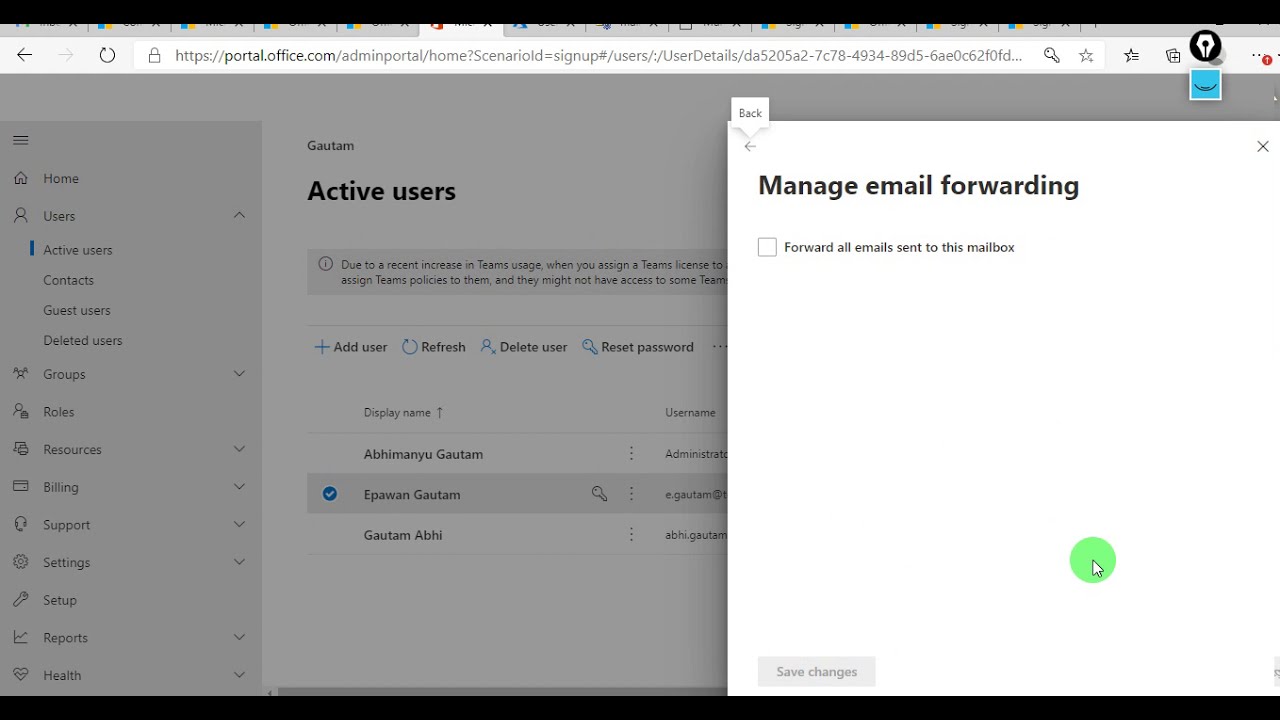
Task: Add this page to favorites via the star icon
Action: point(1086,56)
